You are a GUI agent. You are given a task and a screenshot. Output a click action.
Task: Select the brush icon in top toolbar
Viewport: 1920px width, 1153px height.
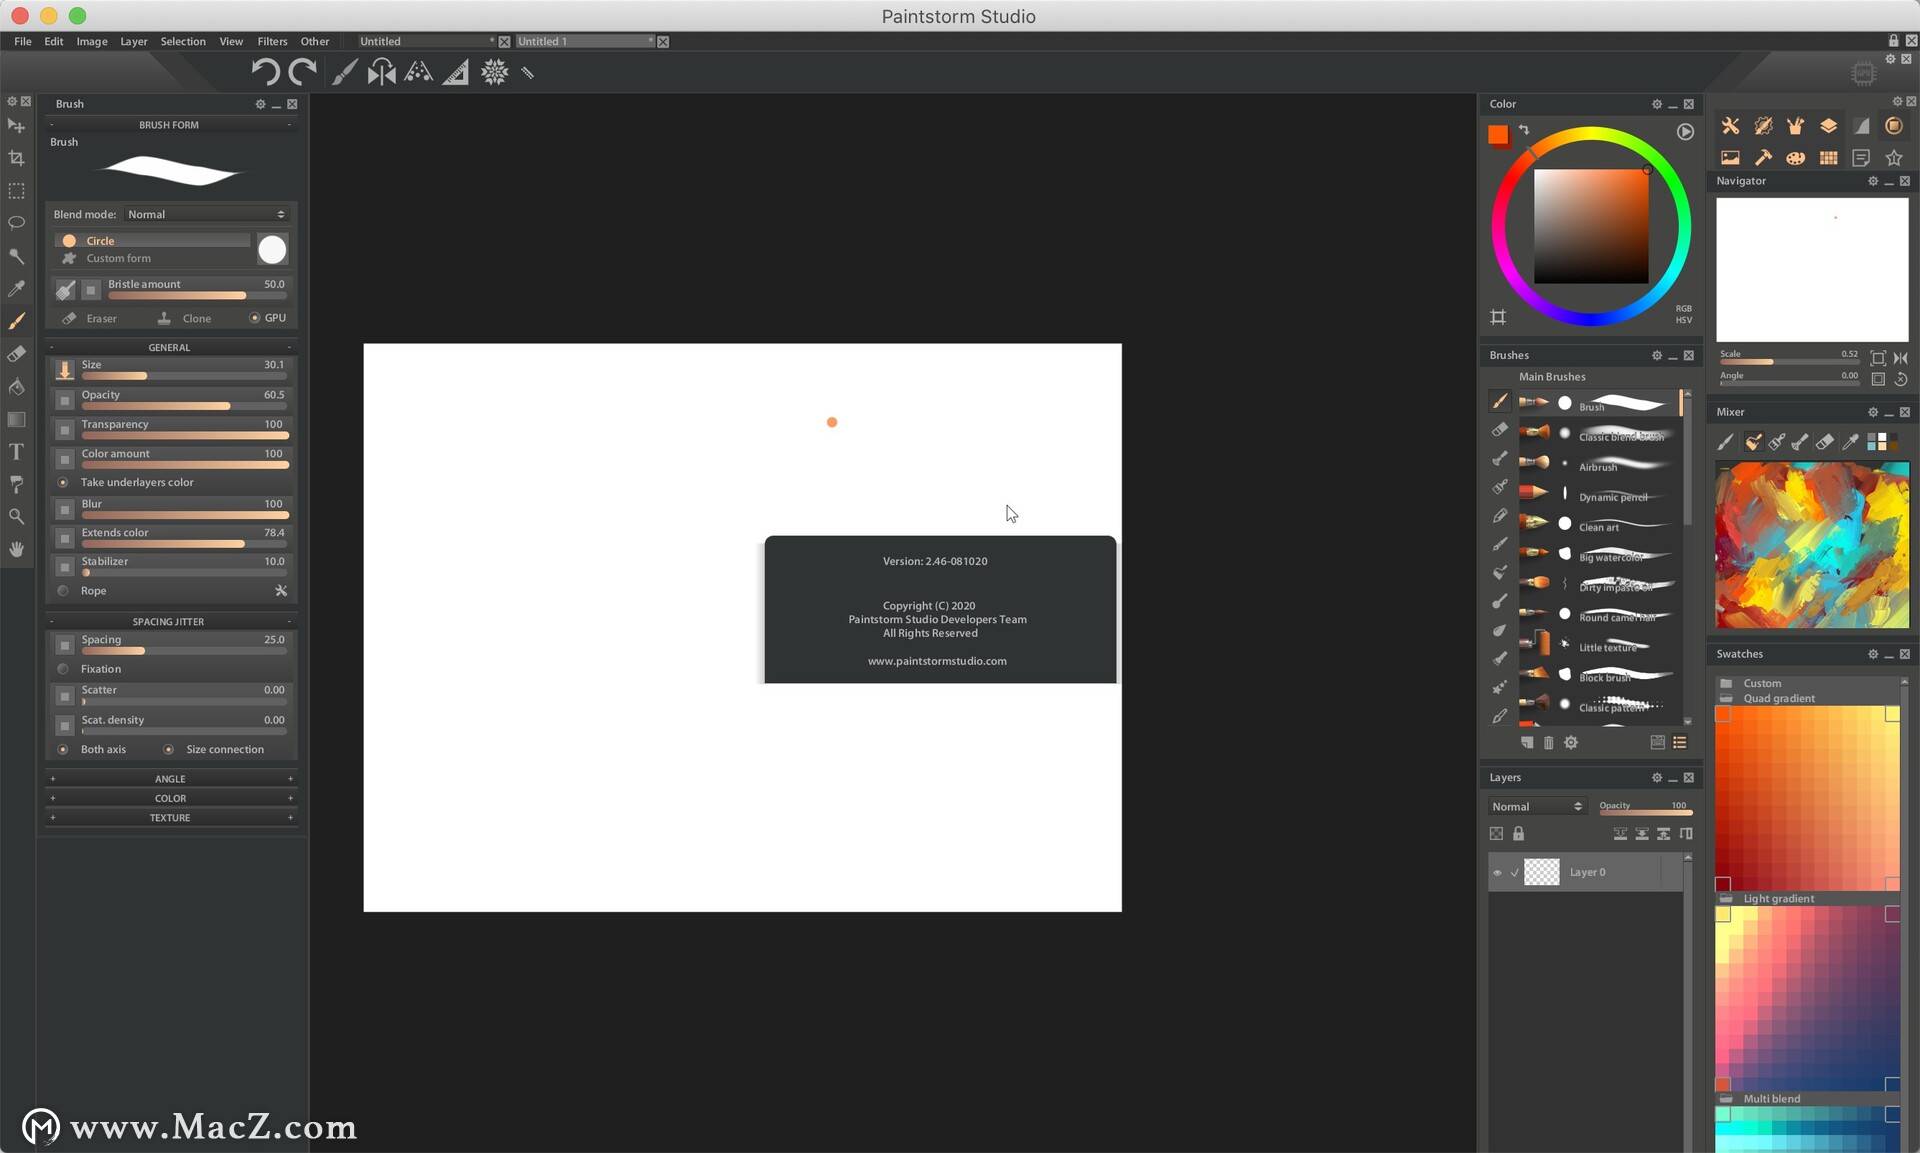point(344,72)
